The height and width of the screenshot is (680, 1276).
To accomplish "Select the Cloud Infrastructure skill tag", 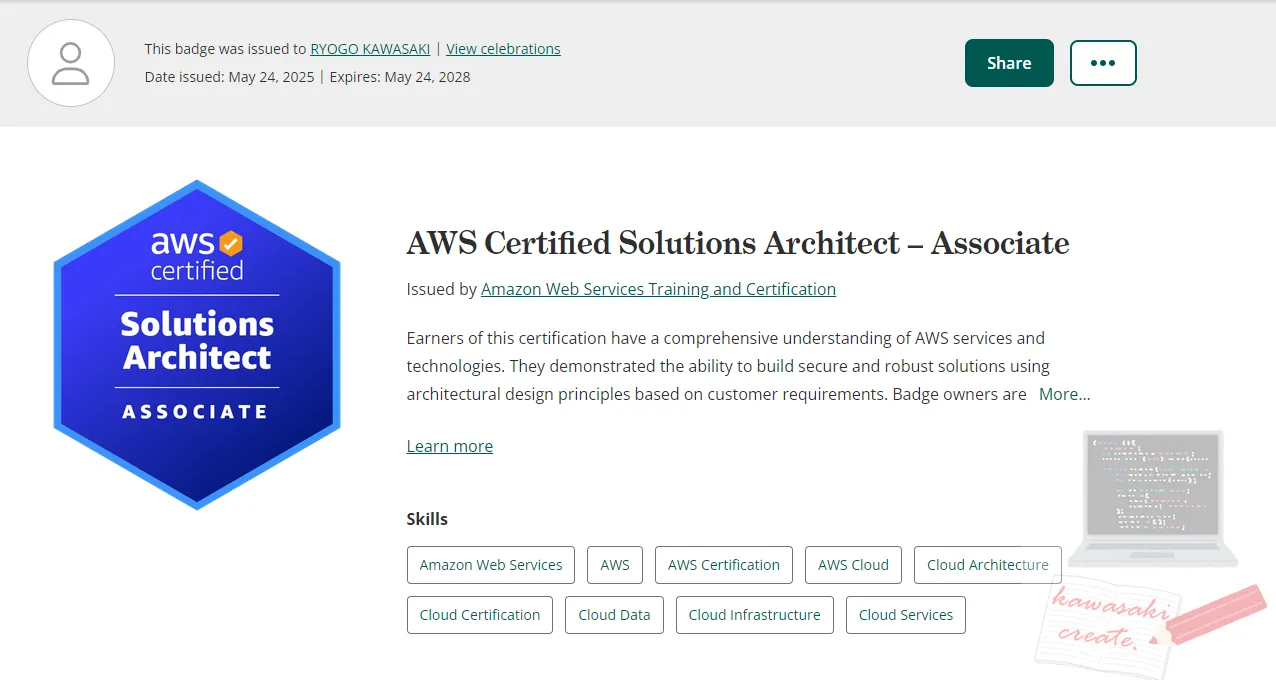I will point(755,615).
